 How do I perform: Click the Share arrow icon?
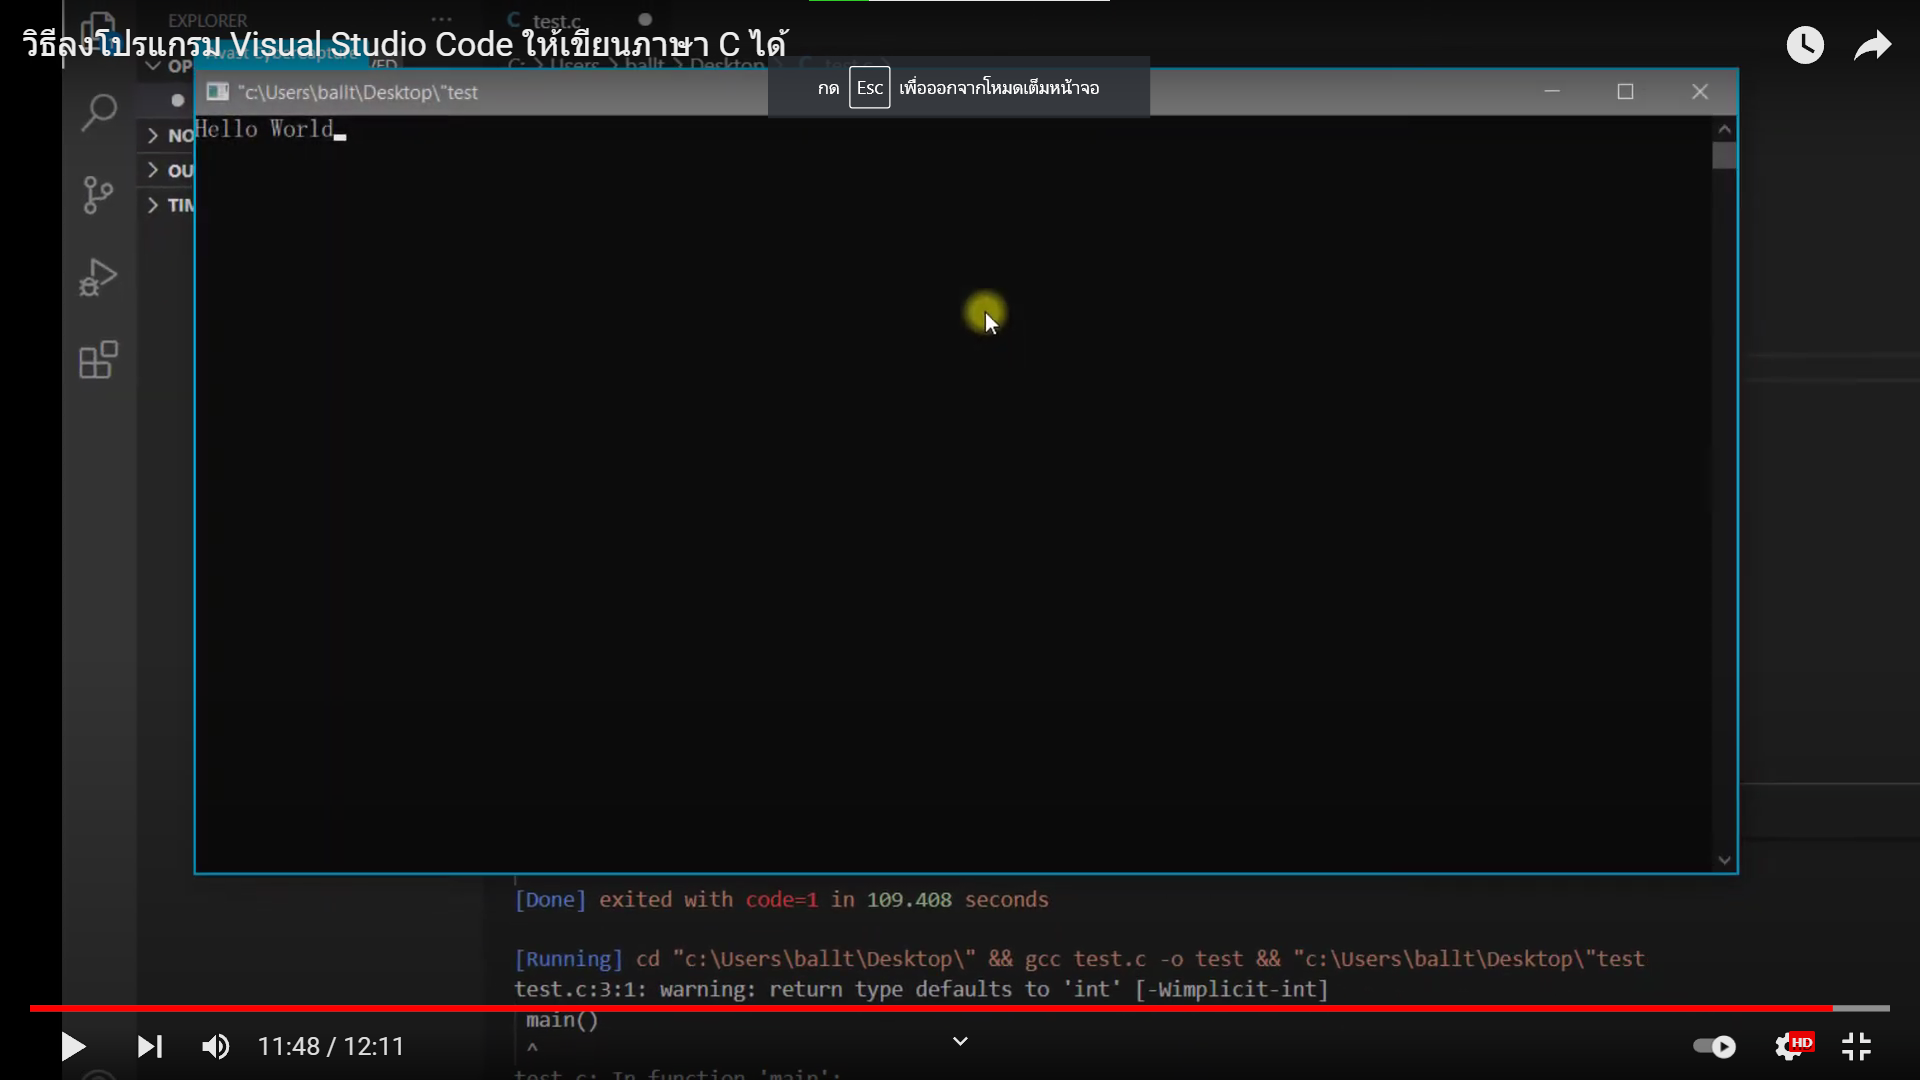pyautogui.click(x=1872, y=45)
